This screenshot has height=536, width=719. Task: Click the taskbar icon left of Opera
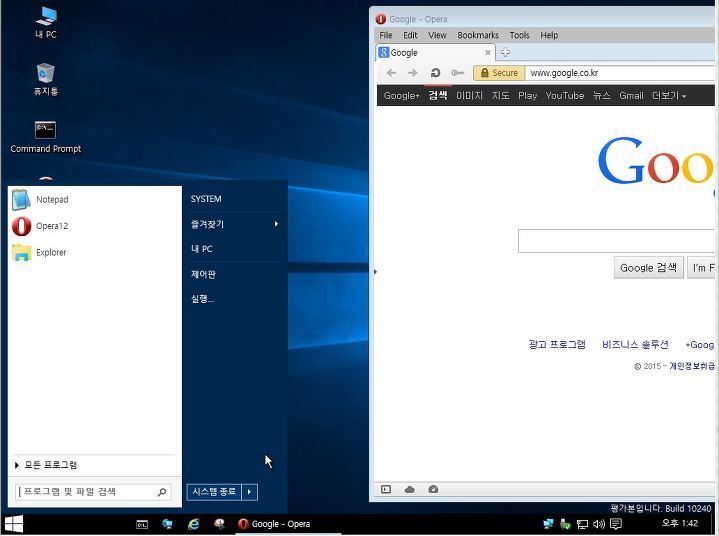pyautogui.click(x=219, y=524)
